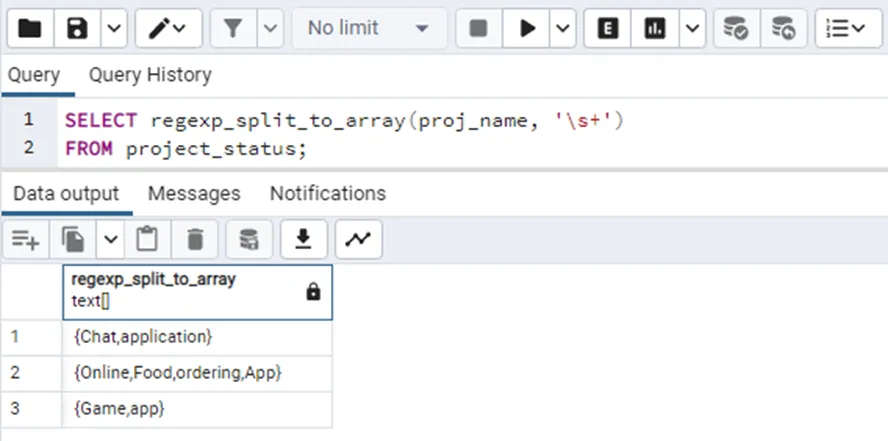The width and height of the screenshot is (888, 441).
Task: Open the Notifications tab
Action: [327, 193]
